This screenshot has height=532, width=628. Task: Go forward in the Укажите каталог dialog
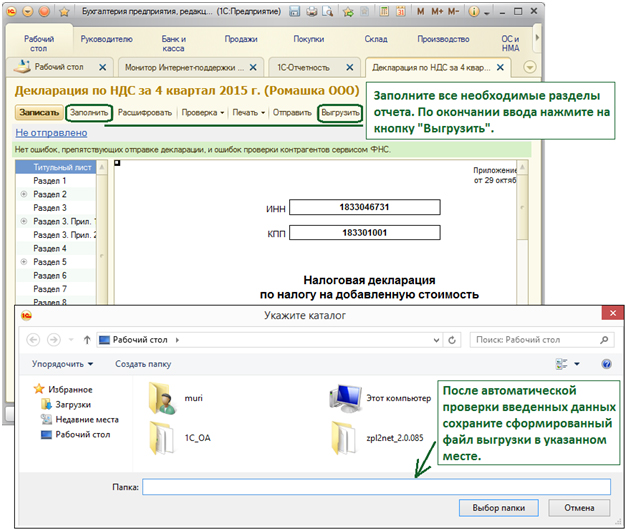[54, 340]
